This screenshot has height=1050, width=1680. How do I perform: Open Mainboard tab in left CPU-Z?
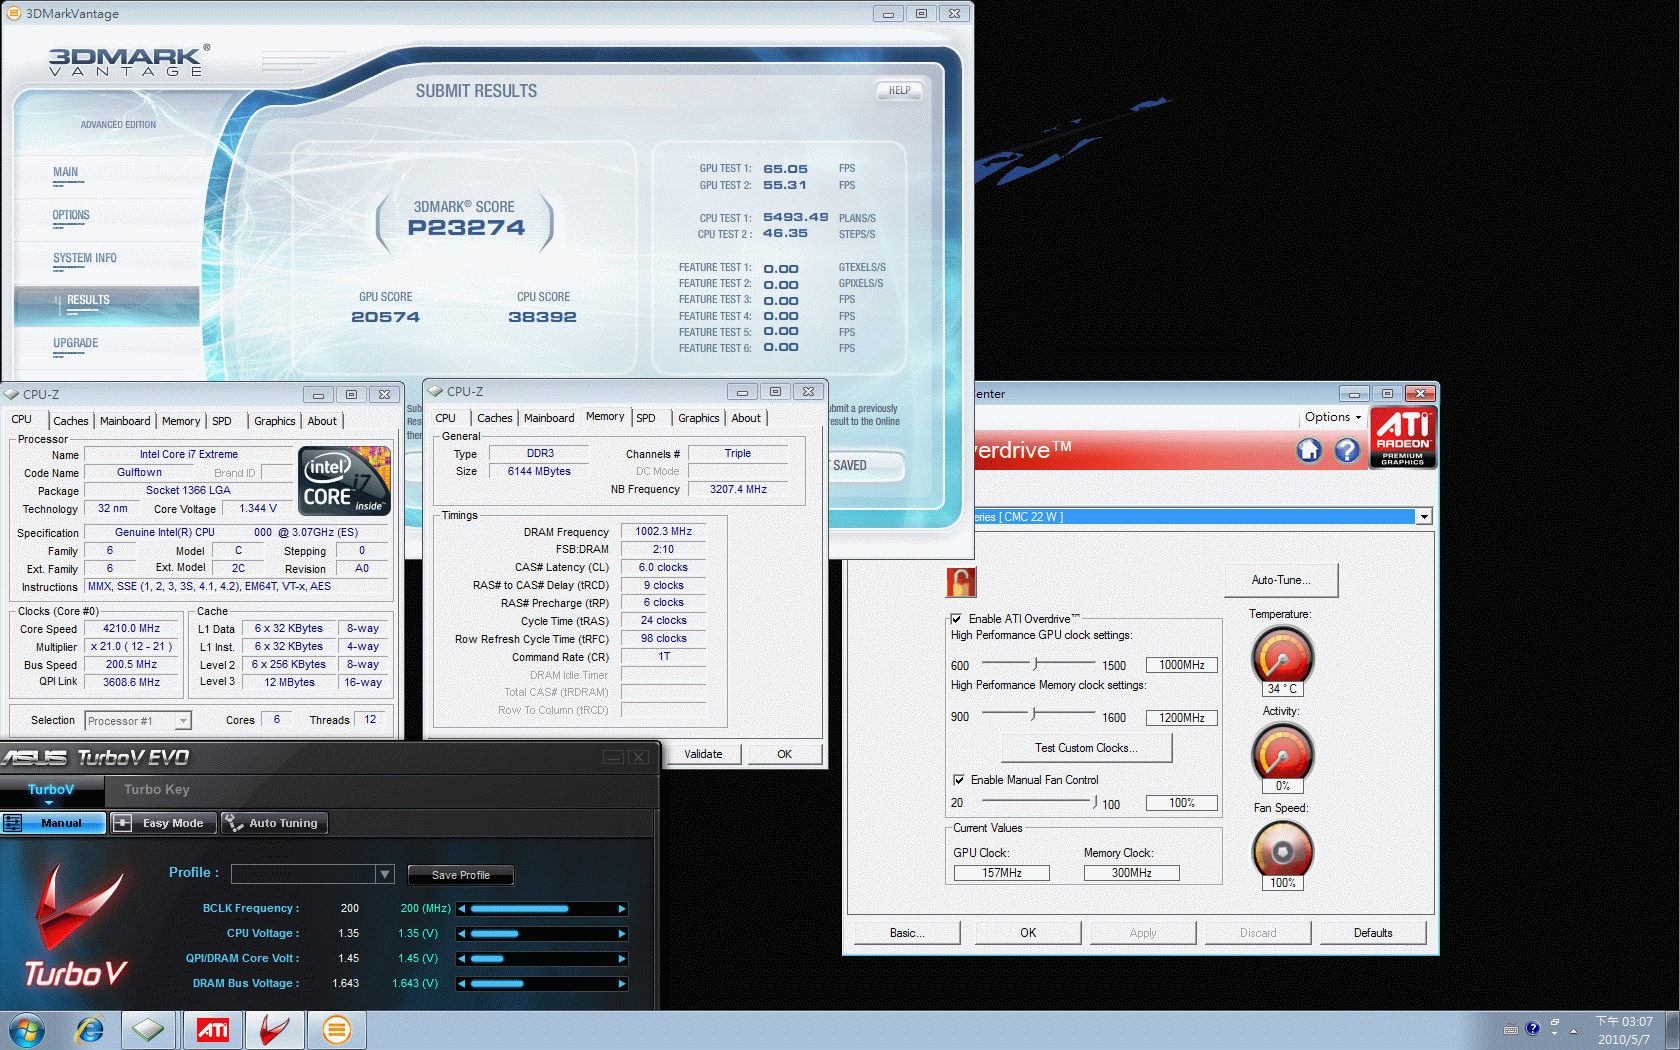125,421
